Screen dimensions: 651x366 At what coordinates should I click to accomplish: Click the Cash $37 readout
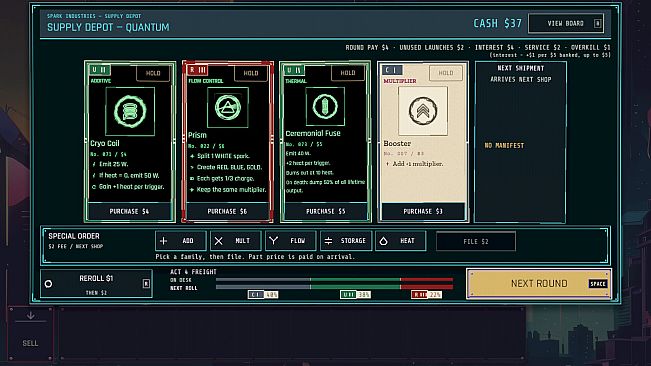coord(497,24)
